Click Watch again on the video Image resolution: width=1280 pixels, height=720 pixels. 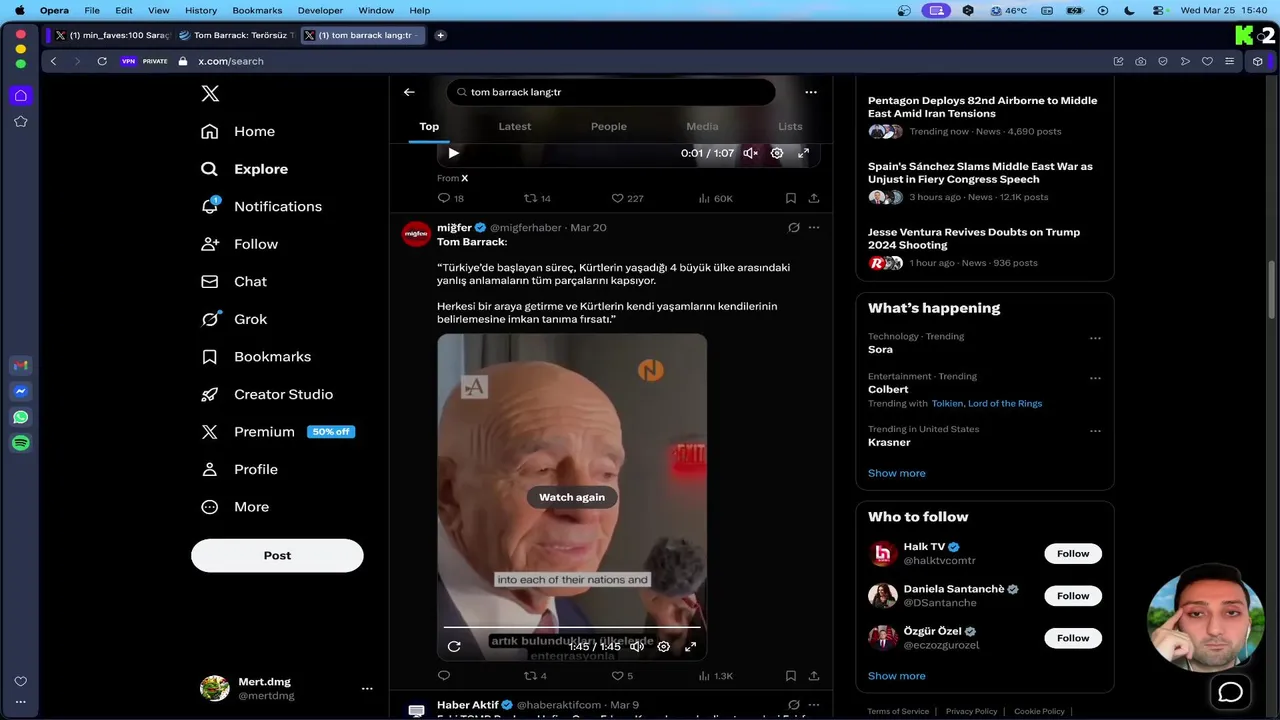[x=572, y=497]
